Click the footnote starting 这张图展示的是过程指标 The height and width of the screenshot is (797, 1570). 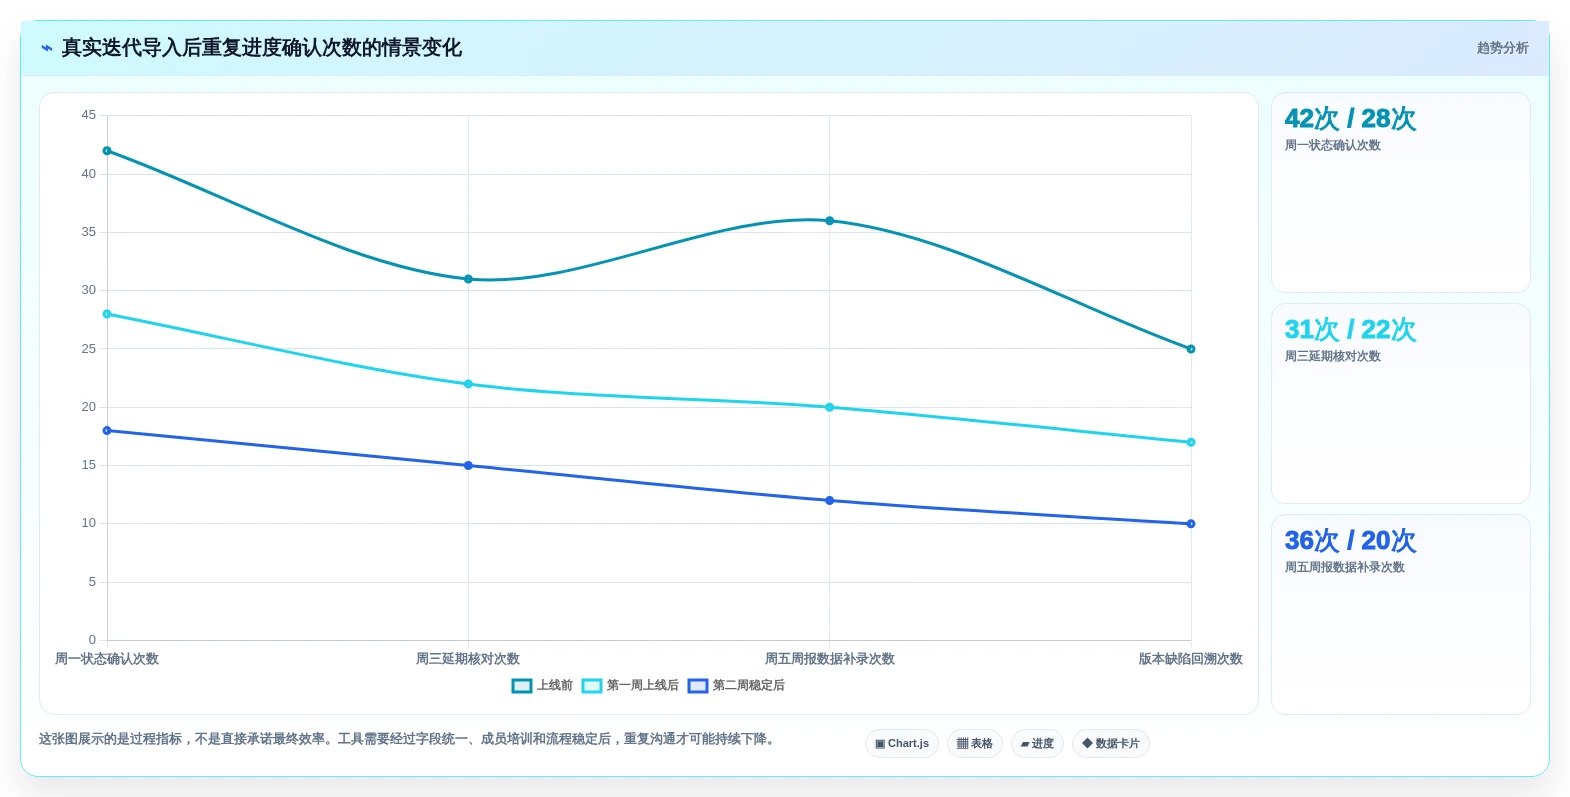408,739
